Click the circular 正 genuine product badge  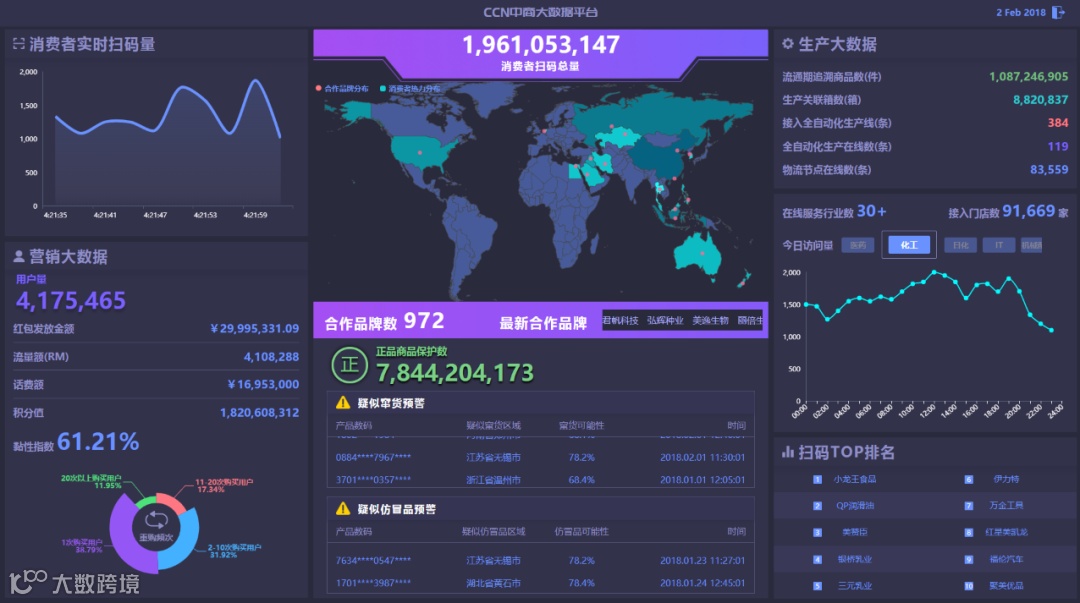click(349, 365)
